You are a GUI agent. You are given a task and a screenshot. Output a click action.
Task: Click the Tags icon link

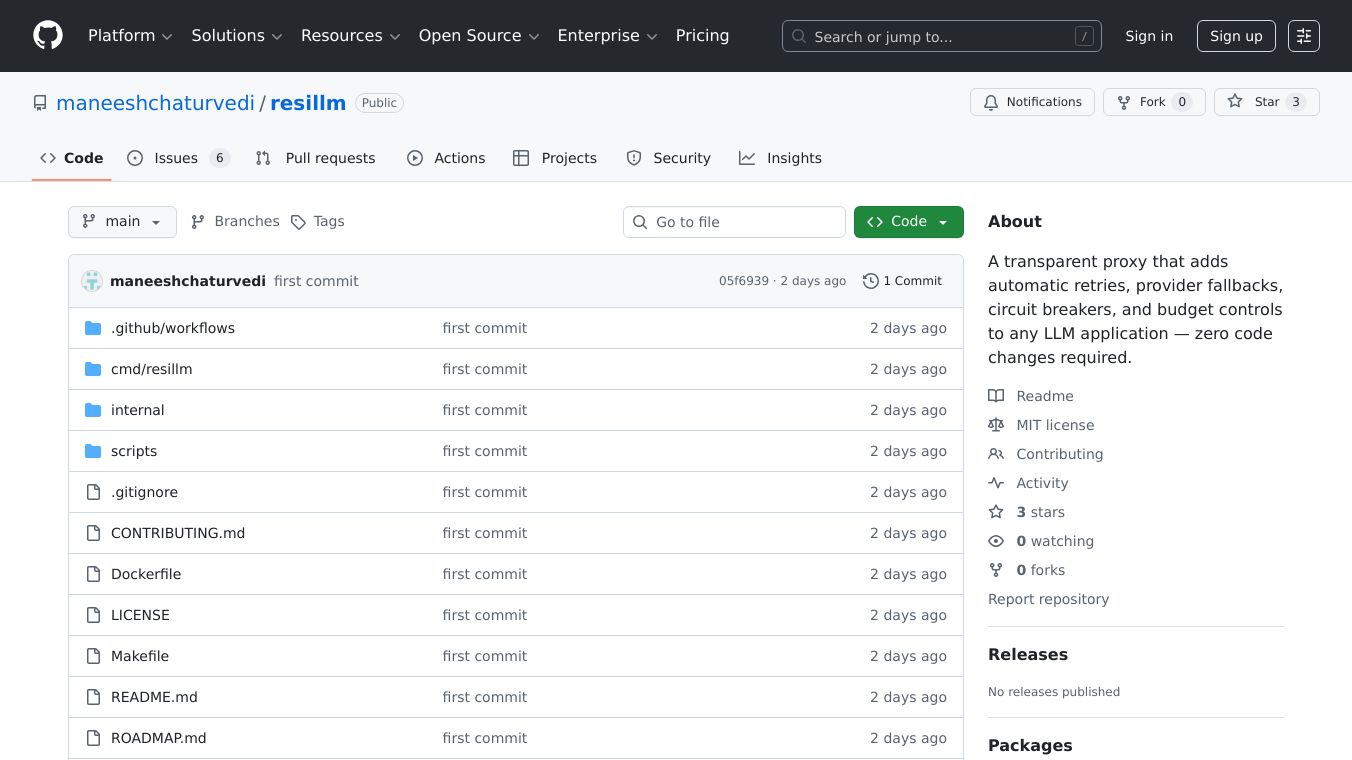(x=298, y=222)
